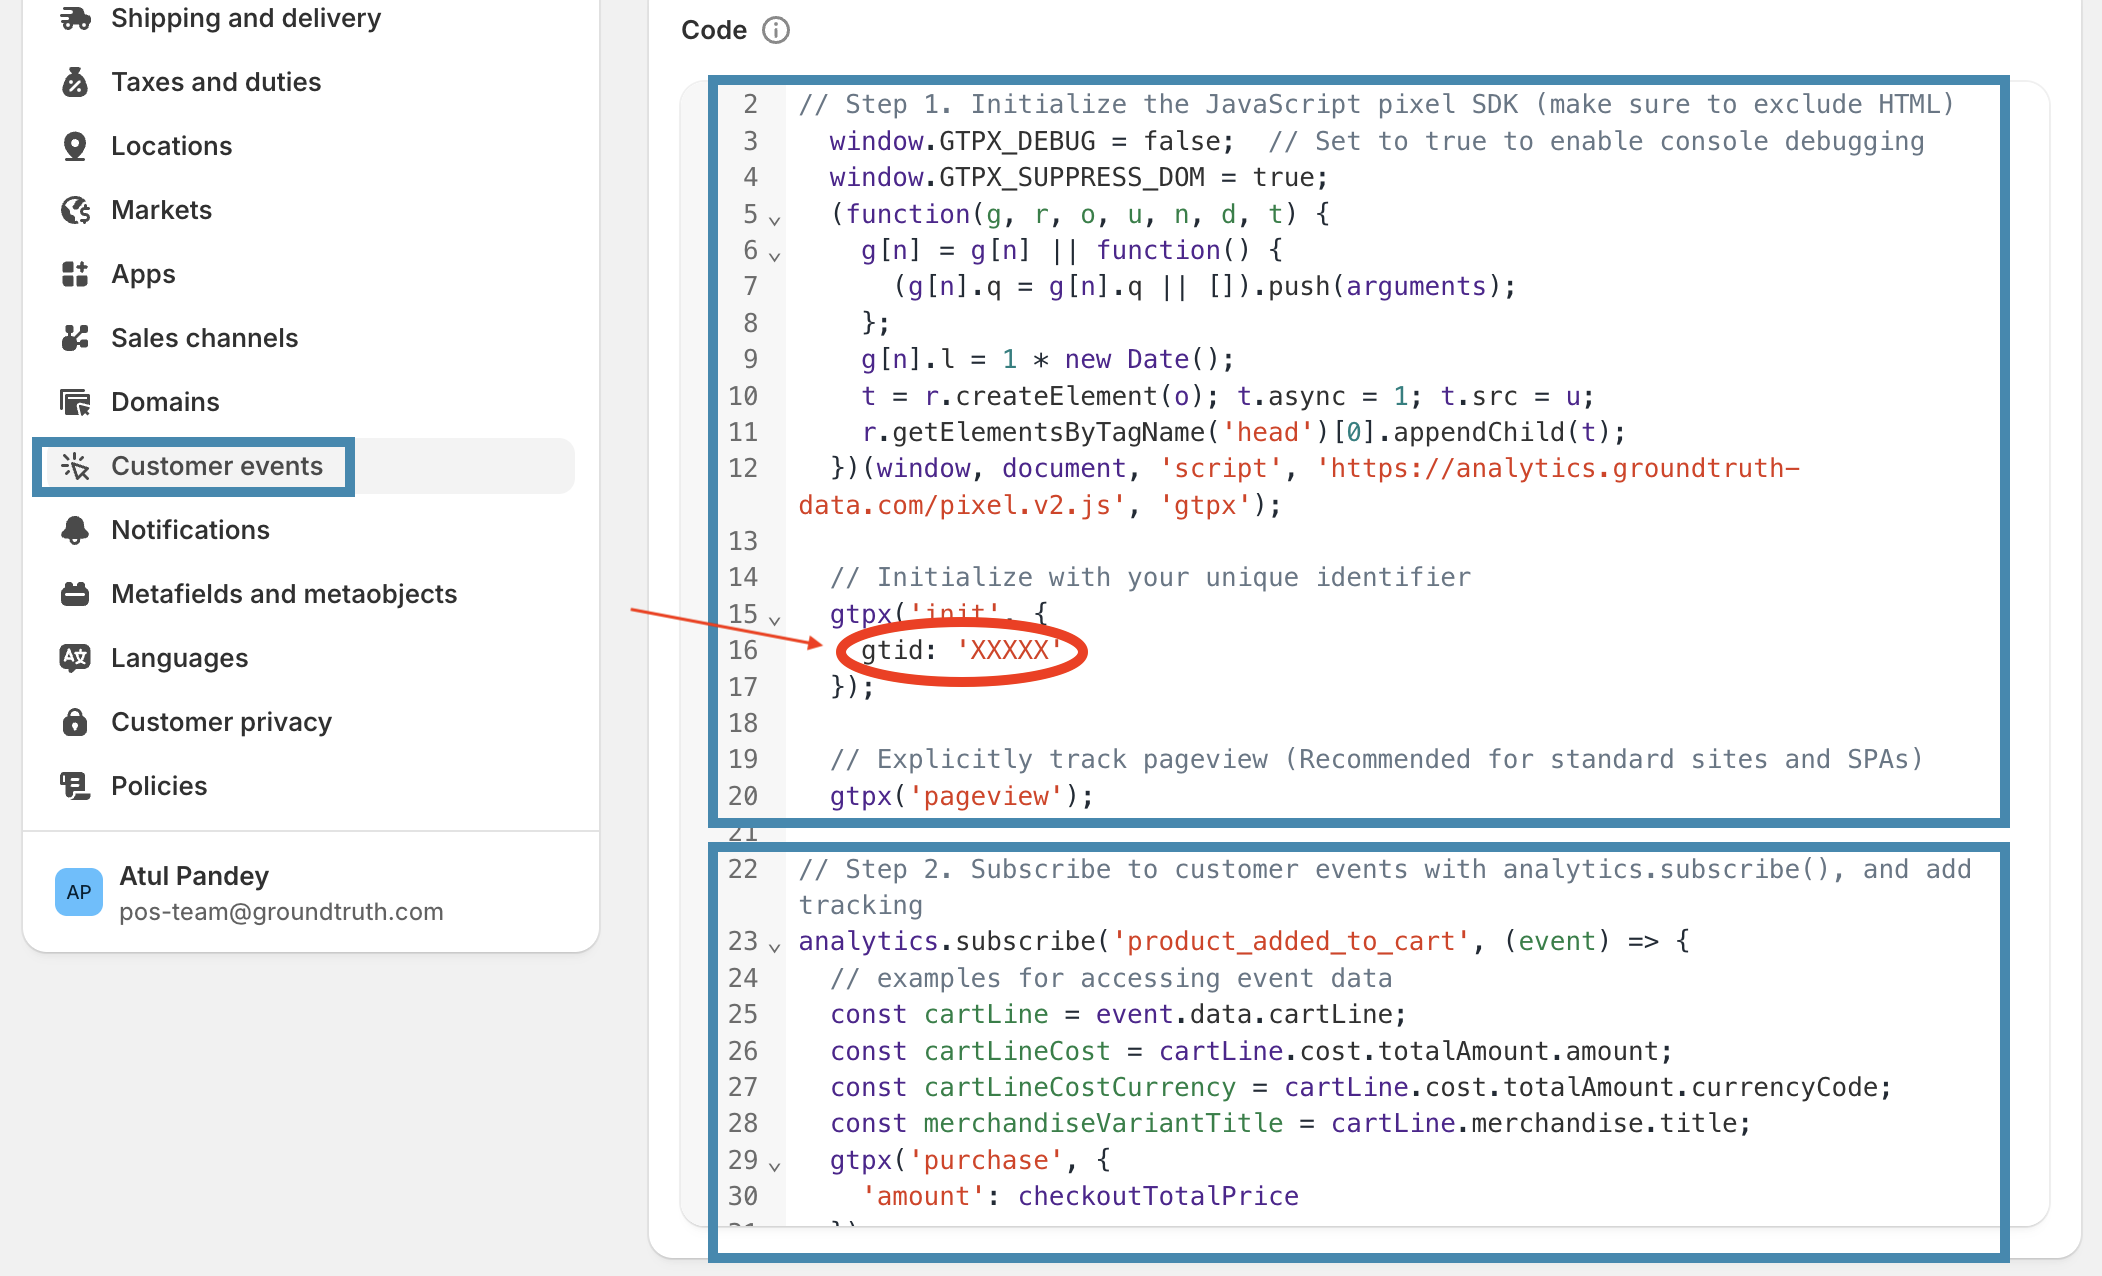Click the Domains icon
This screenshot has height=1276, width=2102.
[75, 402]
